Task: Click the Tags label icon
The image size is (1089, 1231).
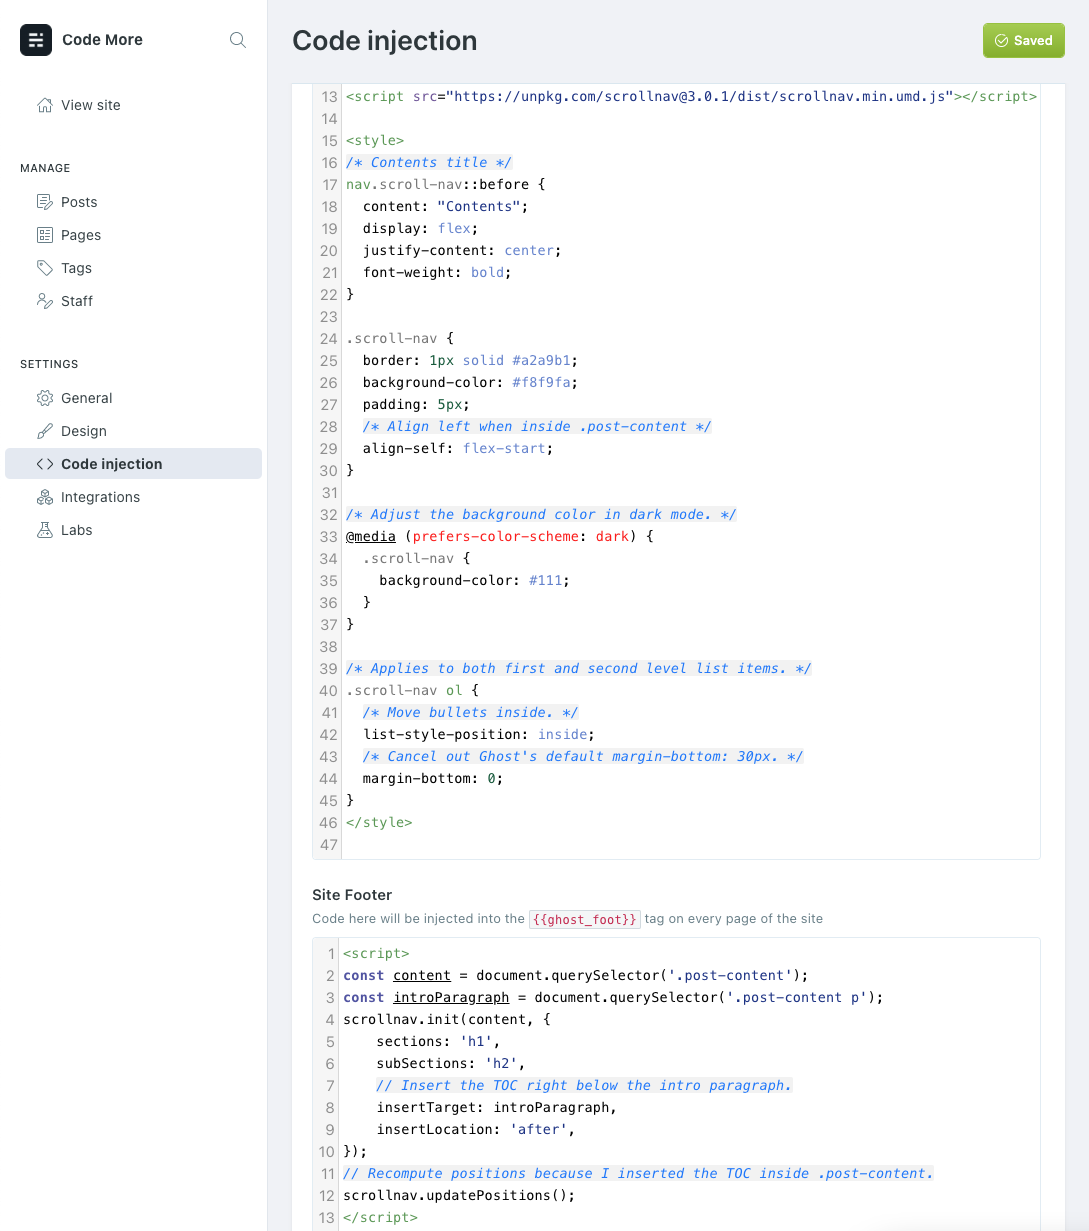Action: [44, 268]
